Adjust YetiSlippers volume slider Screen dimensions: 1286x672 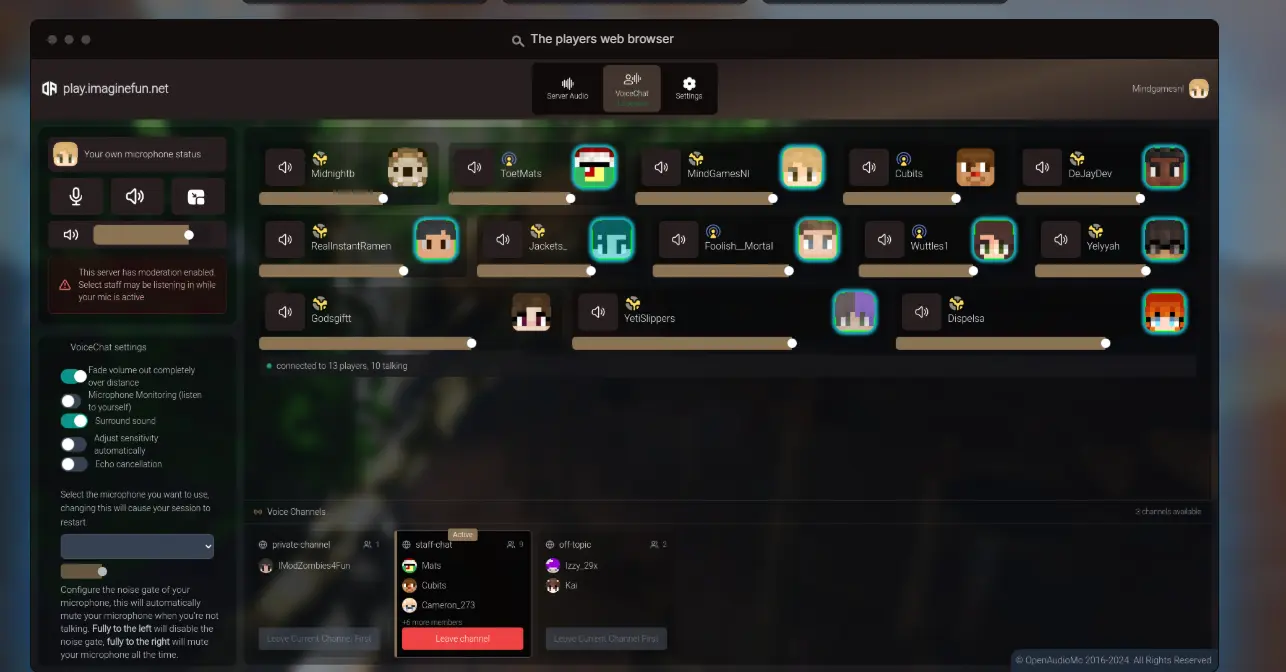pos(684,343)
